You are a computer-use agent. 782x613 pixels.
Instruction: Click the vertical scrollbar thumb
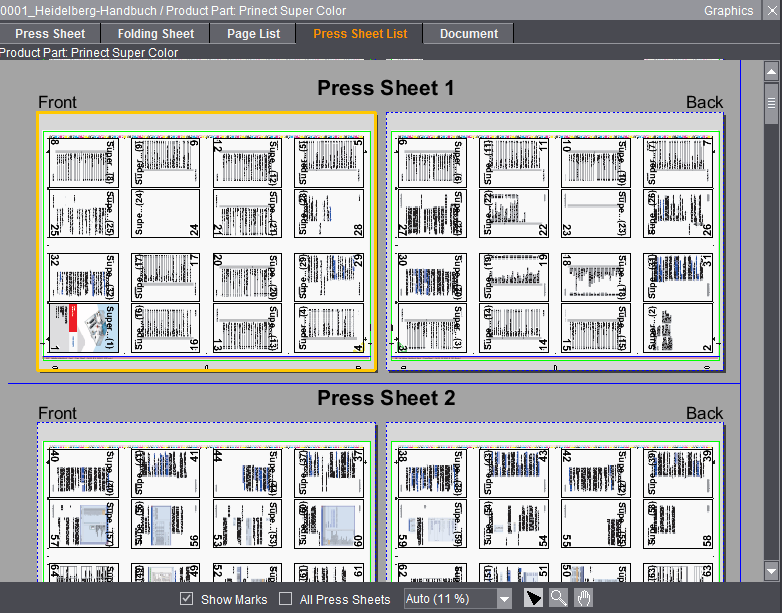pyautogui.click(x=771, y=103)
